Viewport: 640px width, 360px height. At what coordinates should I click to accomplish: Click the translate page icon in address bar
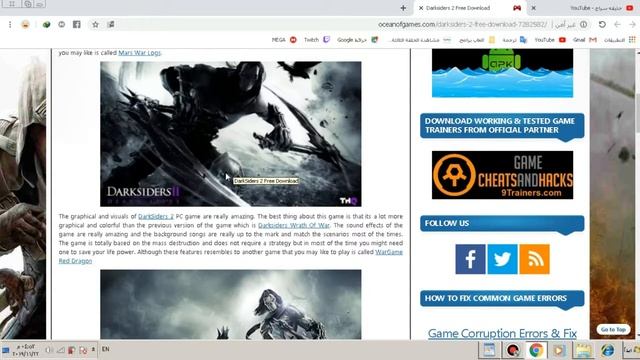(x=111, y=24)
